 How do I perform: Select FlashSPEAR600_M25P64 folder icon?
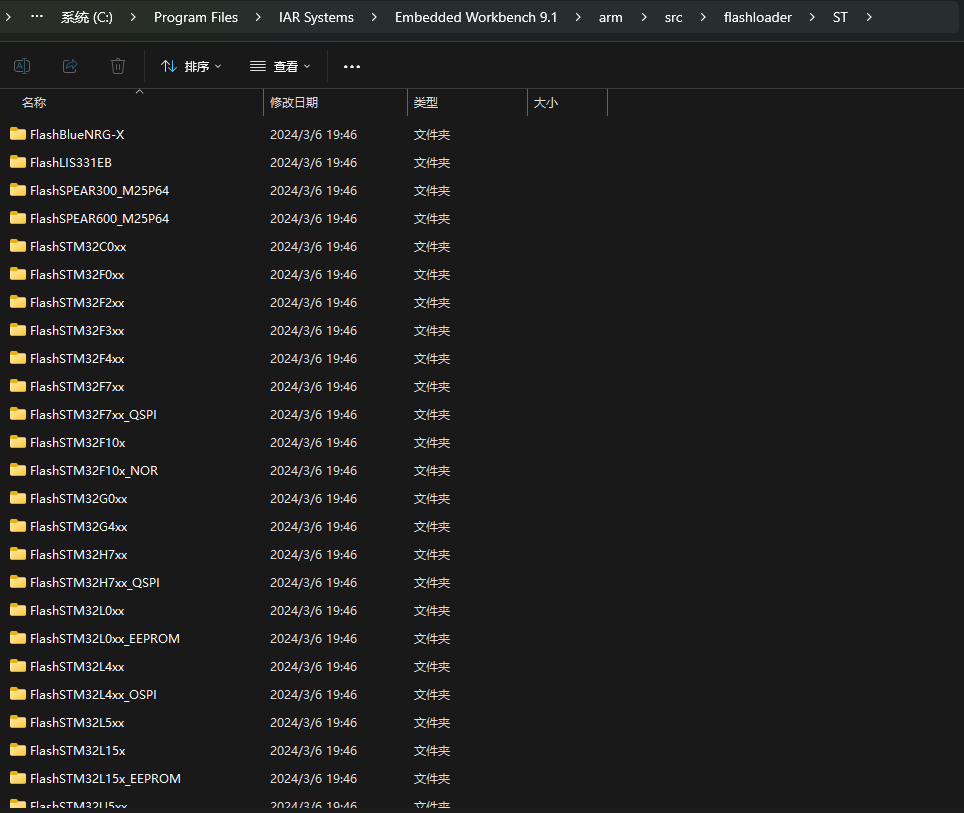[x=18, y=218]
